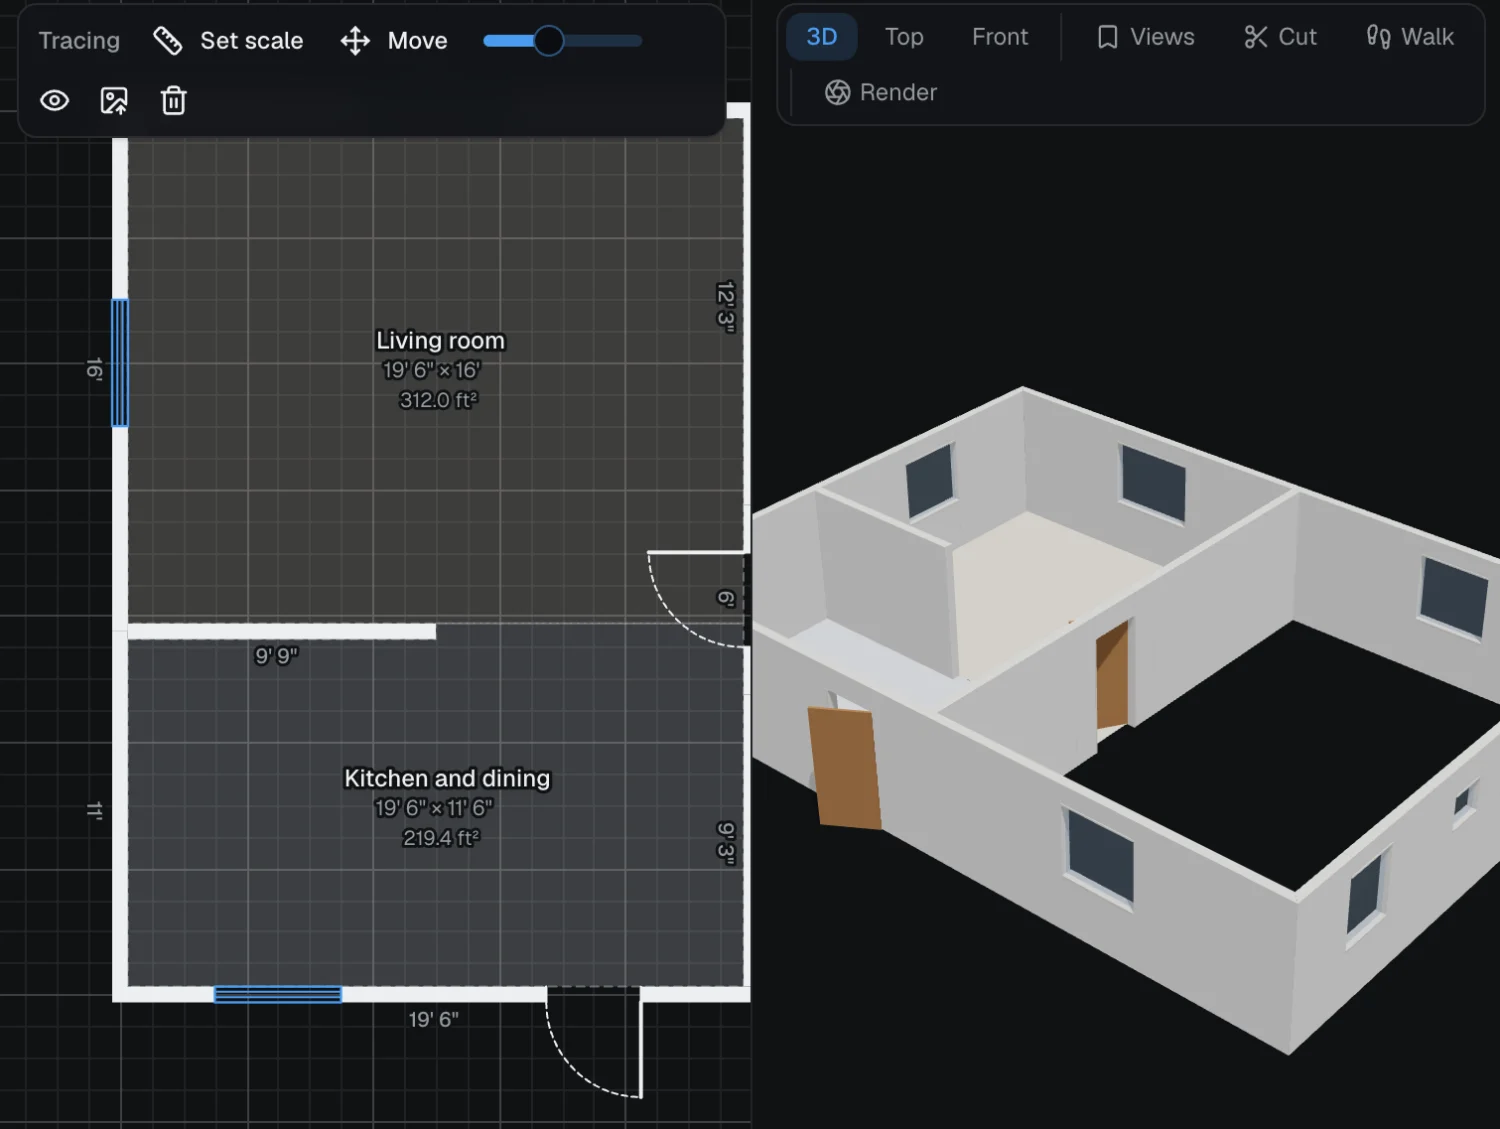Select the door swing on bottom wall
Viewport: 1500px width, 1129px height.
[x=594, y=1042]
